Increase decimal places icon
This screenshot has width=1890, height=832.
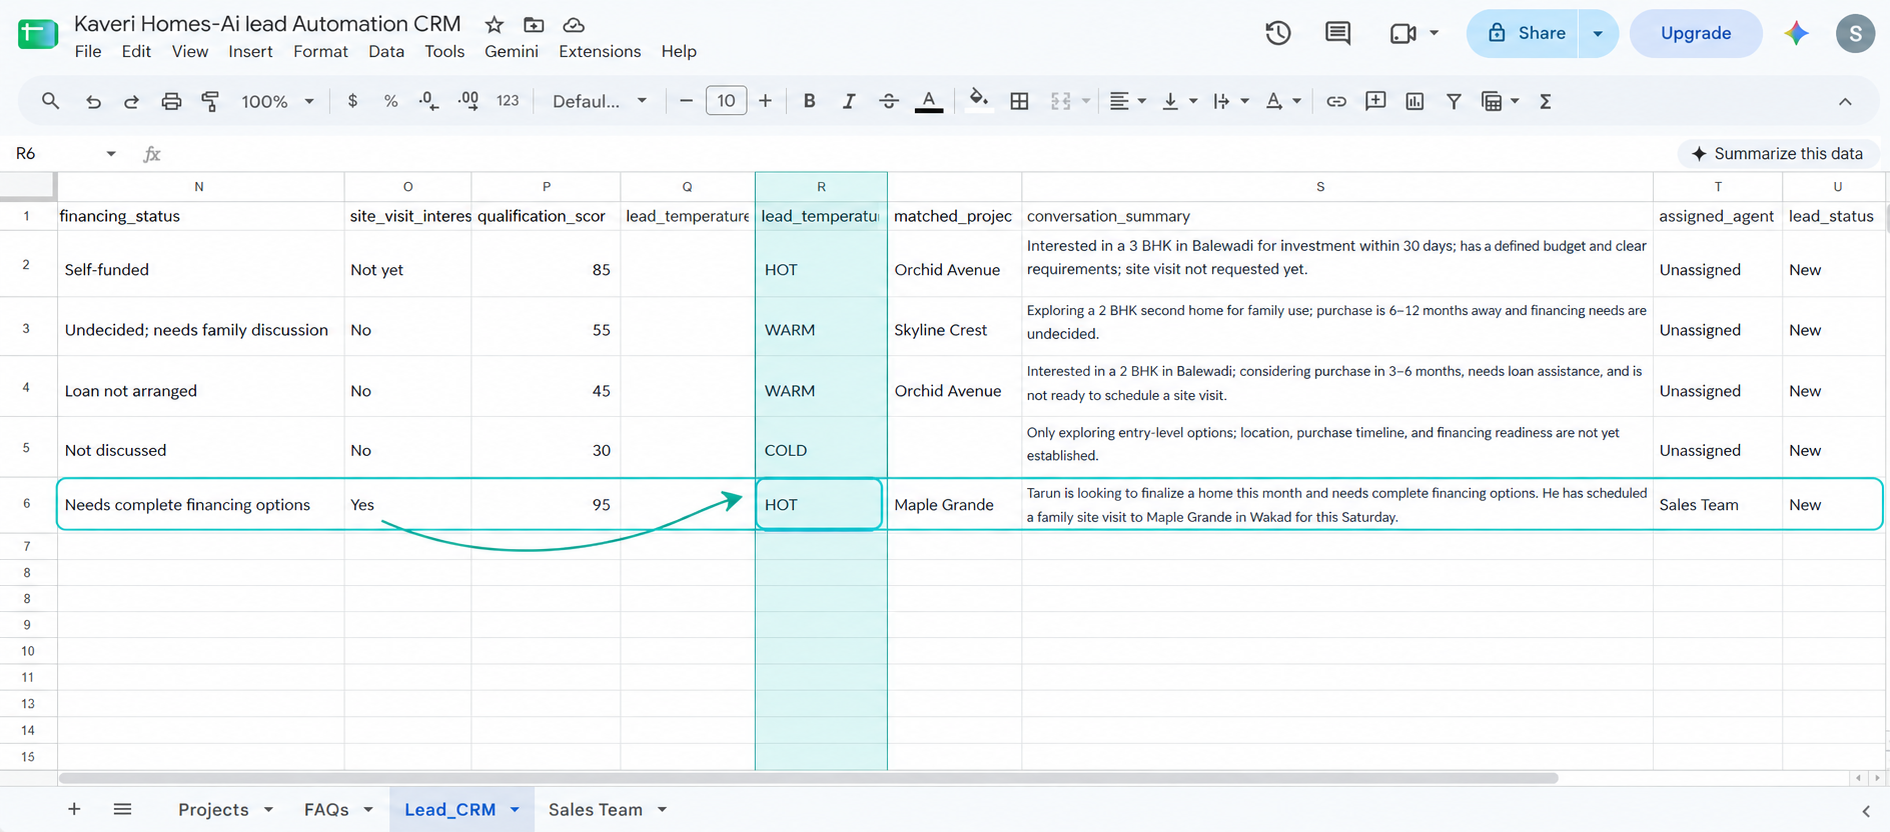[468, 101]
